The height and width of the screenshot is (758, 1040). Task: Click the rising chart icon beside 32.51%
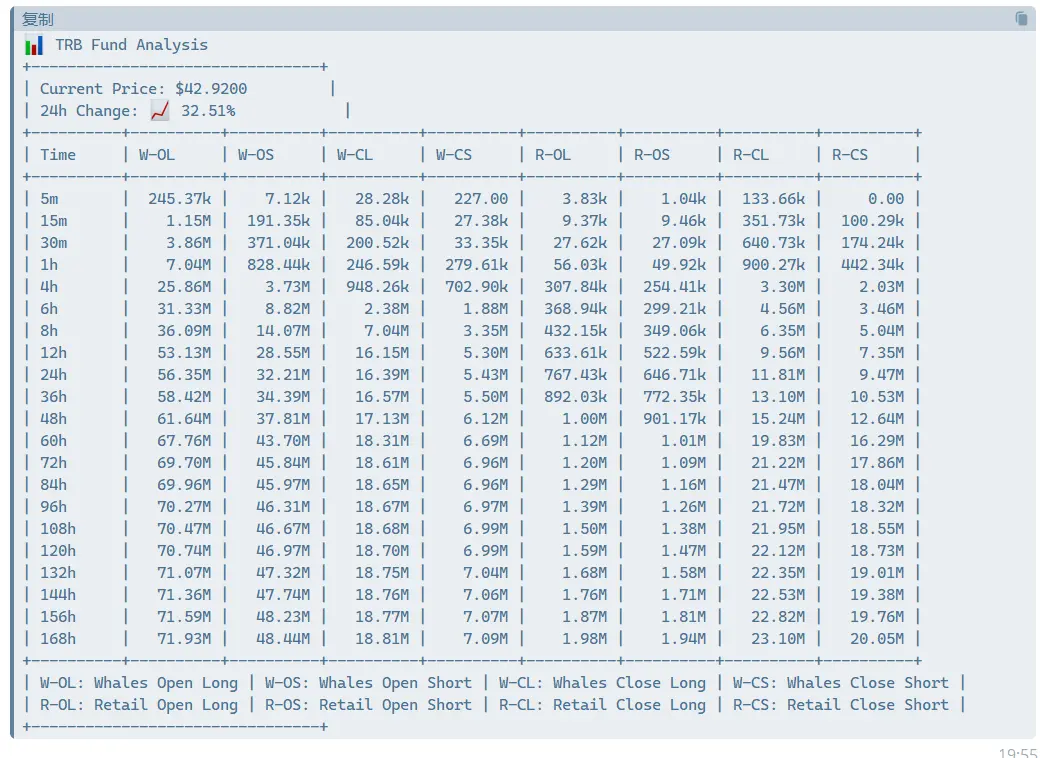click(160, 110)
